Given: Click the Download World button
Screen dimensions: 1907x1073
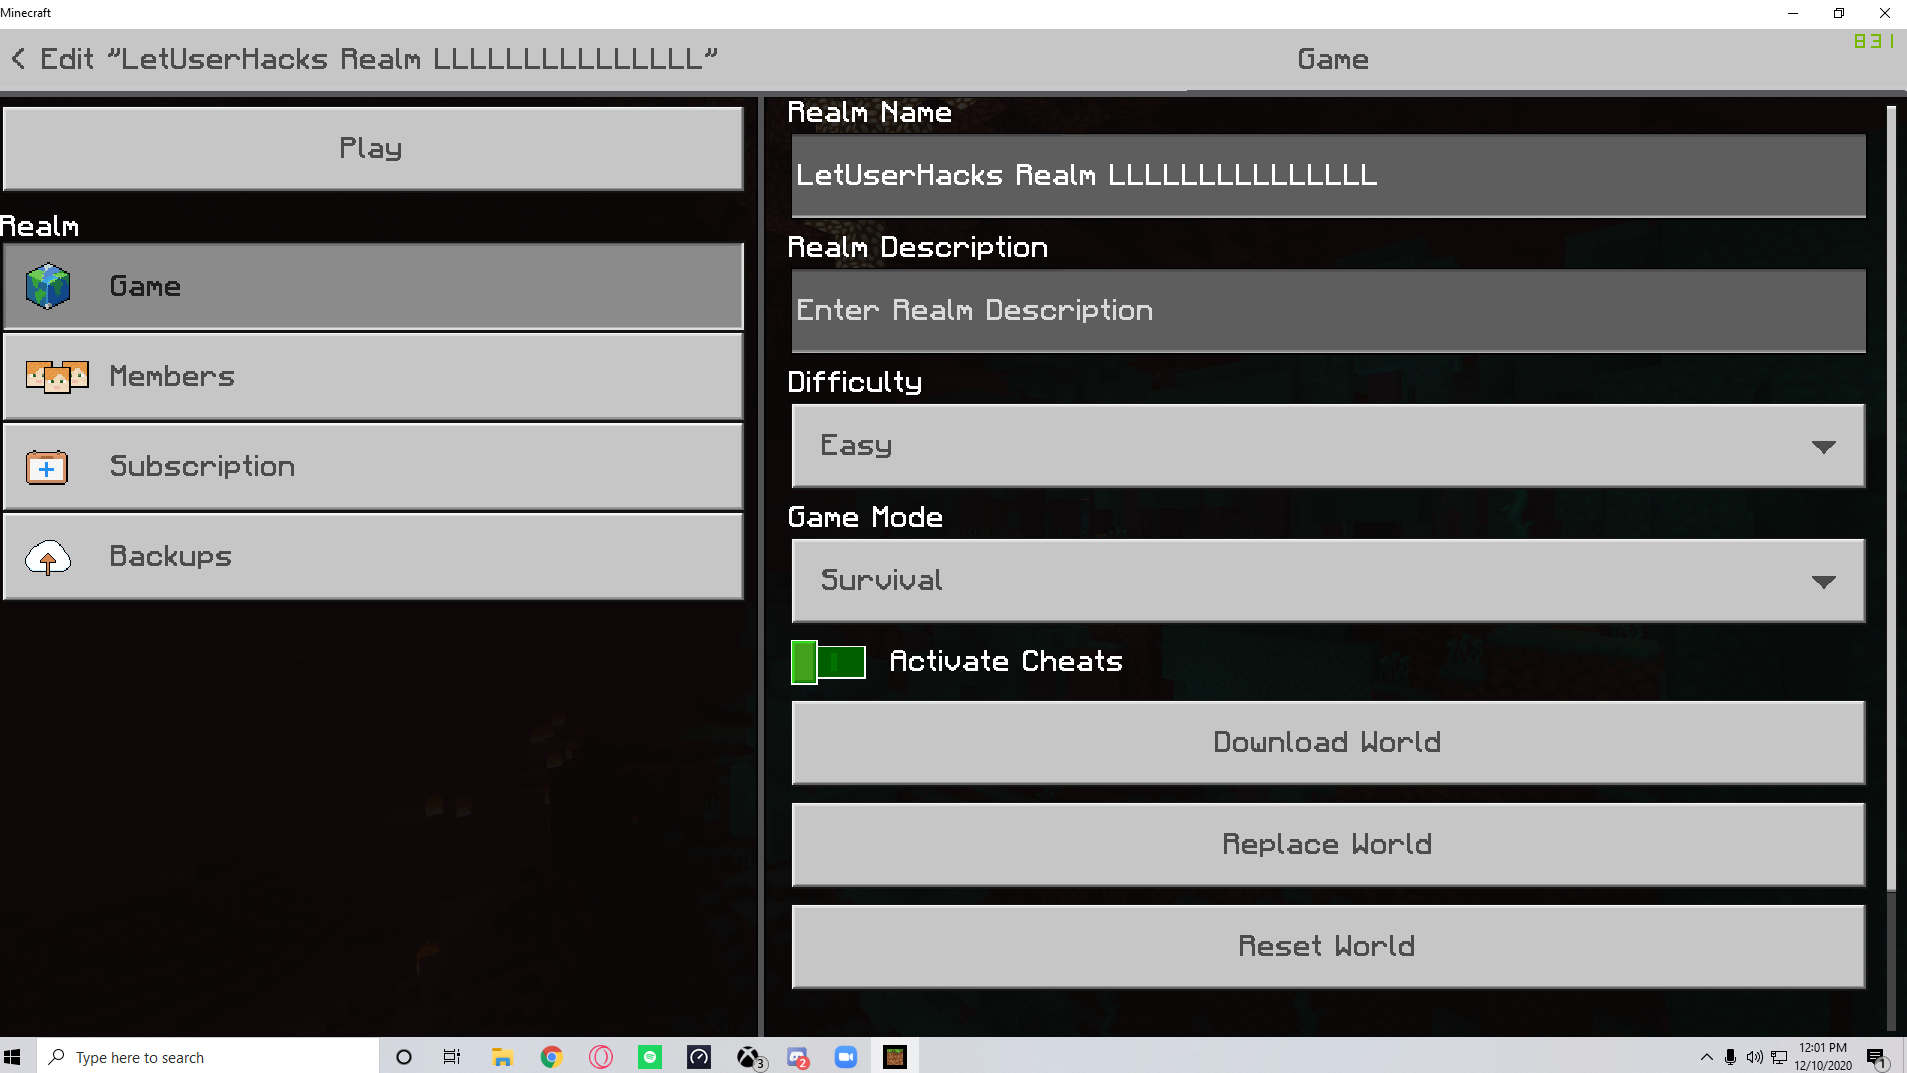Looking at the screenshot, I should [1328, 742].
